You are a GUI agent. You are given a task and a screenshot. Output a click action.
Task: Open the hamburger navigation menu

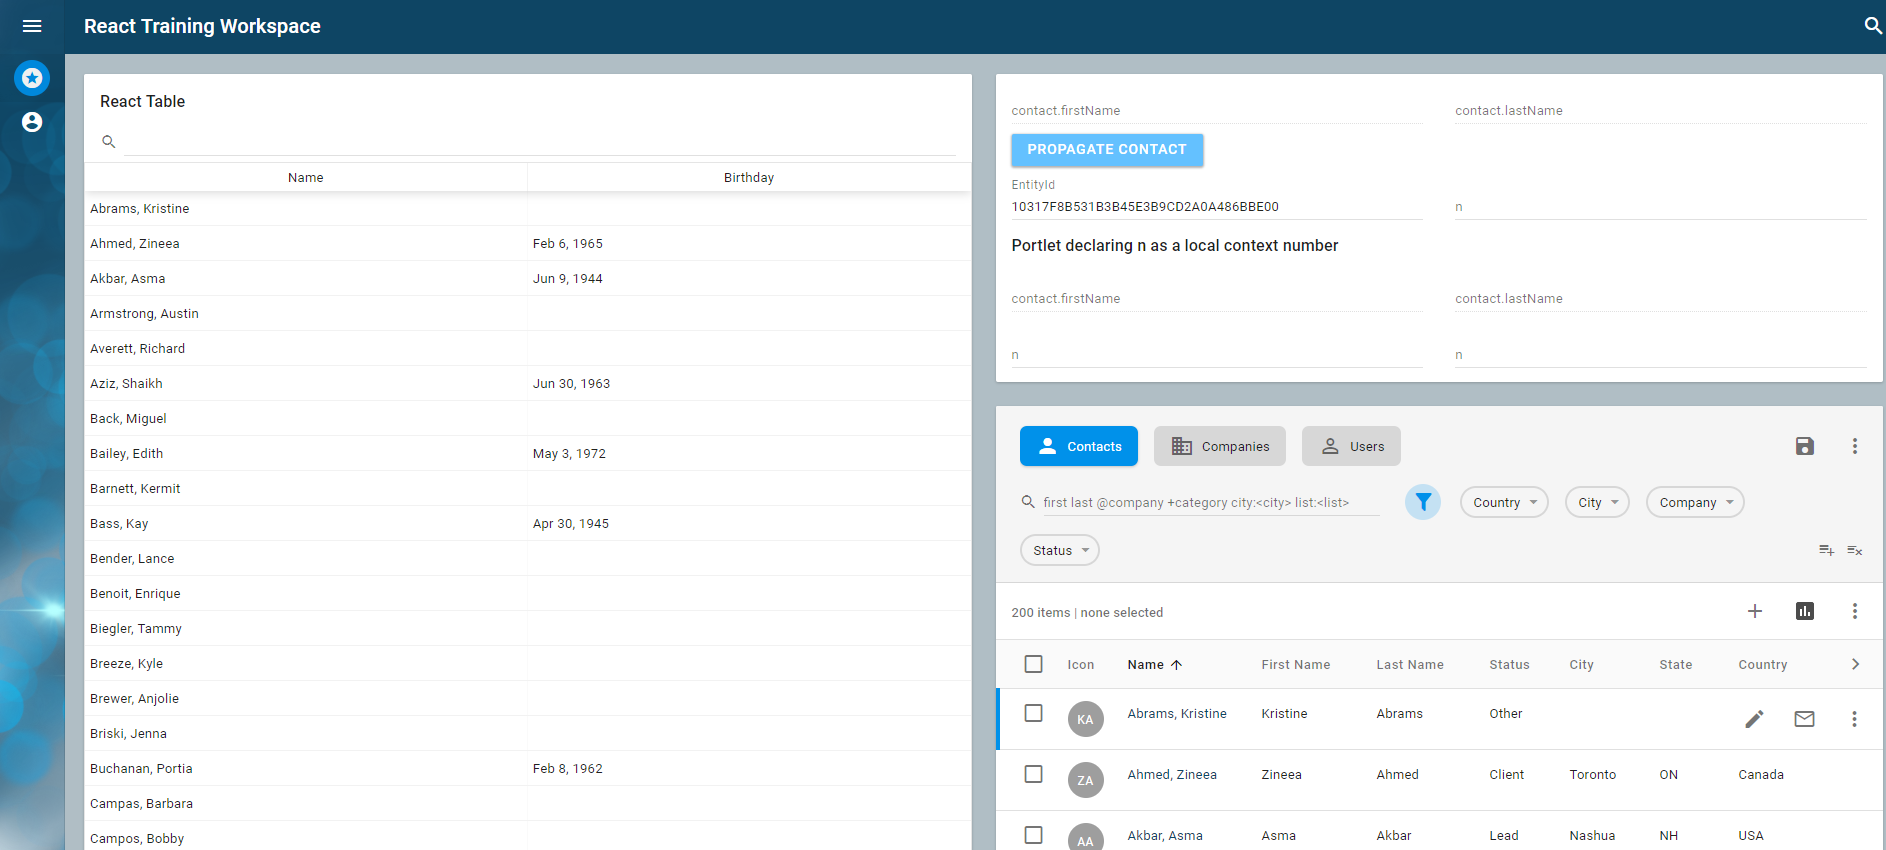[x=32, y=26]
